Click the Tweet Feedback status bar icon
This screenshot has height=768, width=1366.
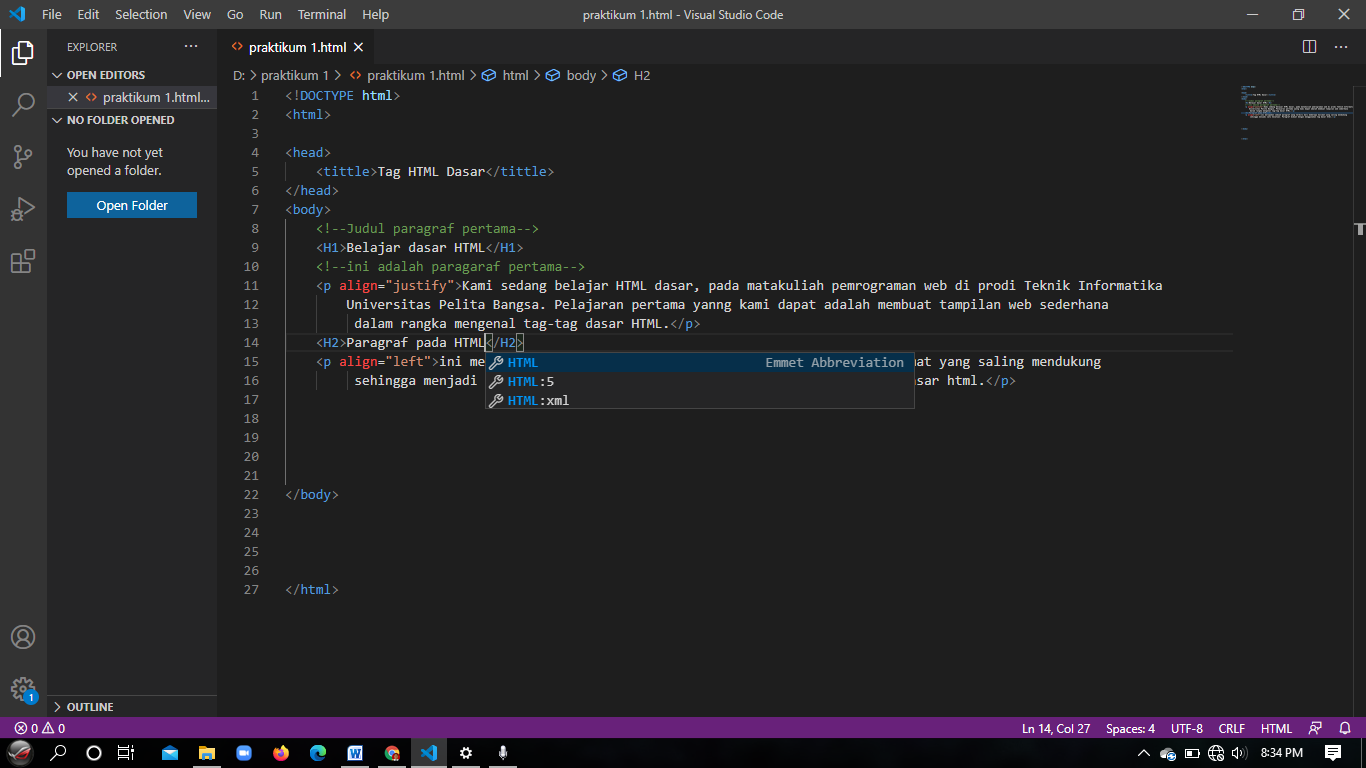tap(1315, 728)
